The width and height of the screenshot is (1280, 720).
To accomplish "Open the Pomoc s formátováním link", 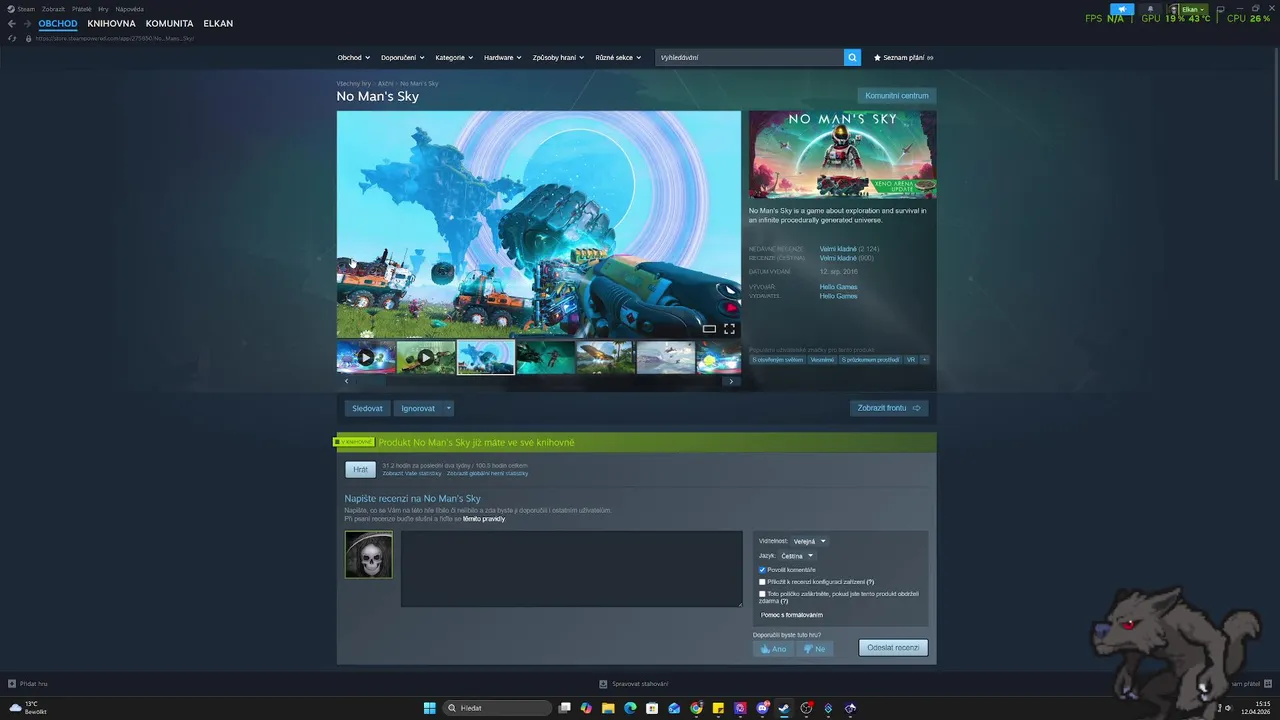I will tap(792, 615).
